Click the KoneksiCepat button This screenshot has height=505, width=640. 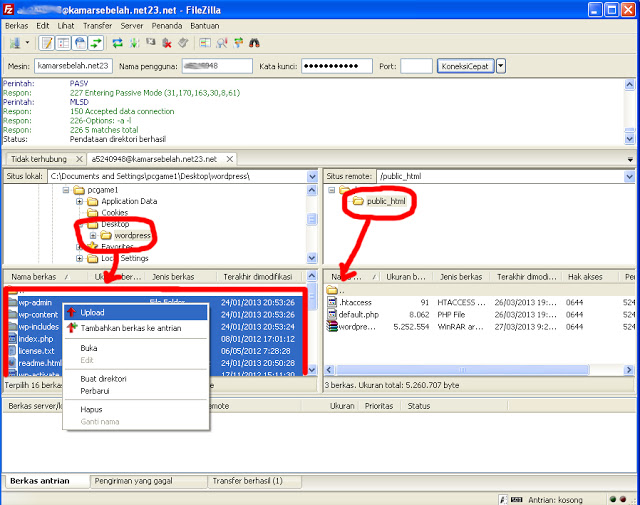click(465, 66)
